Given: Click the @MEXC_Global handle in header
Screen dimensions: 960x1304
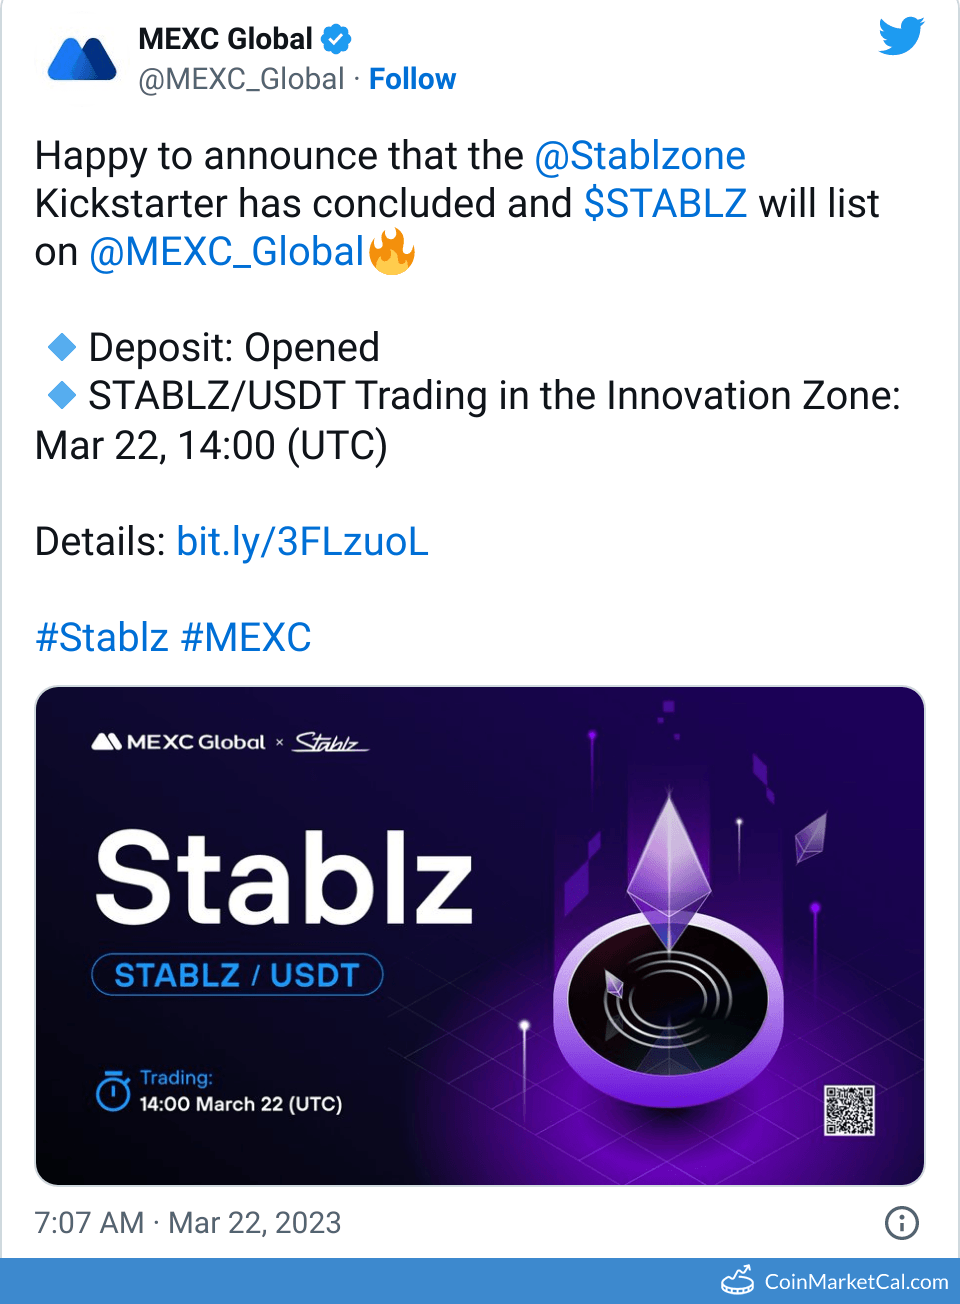Looking at the screenshot, I should [241, 79].
